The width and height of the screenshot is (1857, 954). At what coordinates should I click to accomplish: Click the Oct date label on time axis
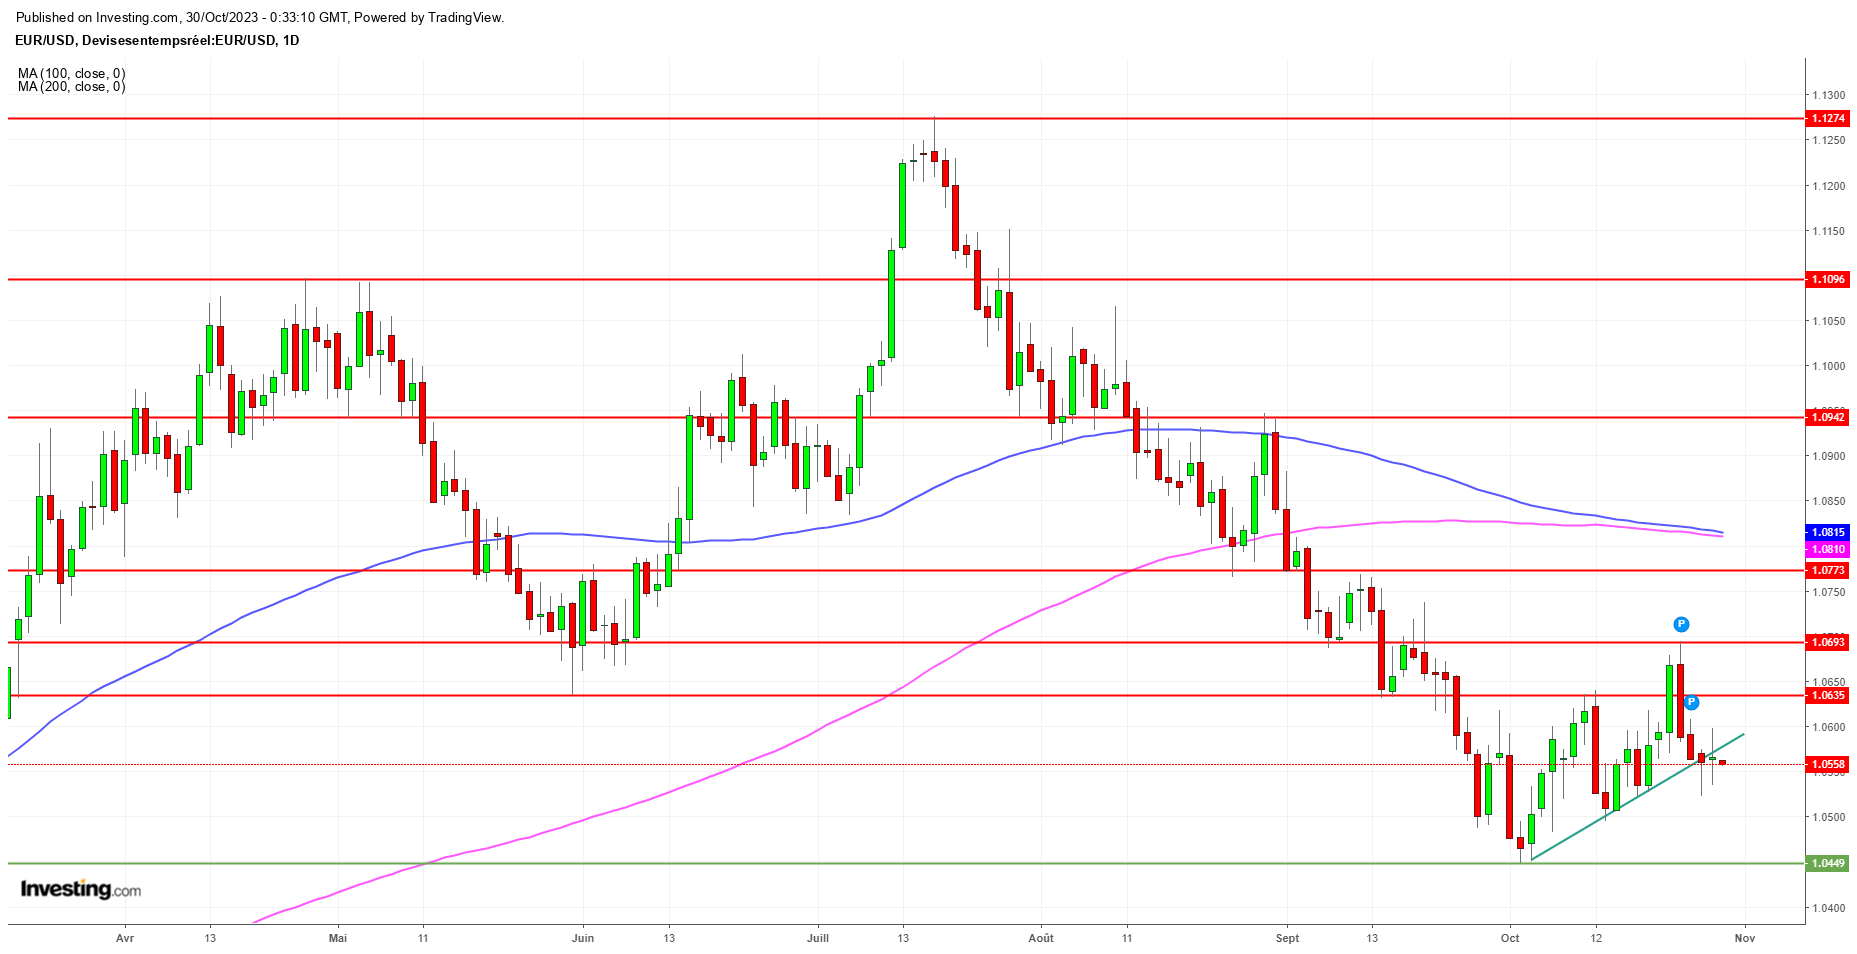click(1510, 938)
